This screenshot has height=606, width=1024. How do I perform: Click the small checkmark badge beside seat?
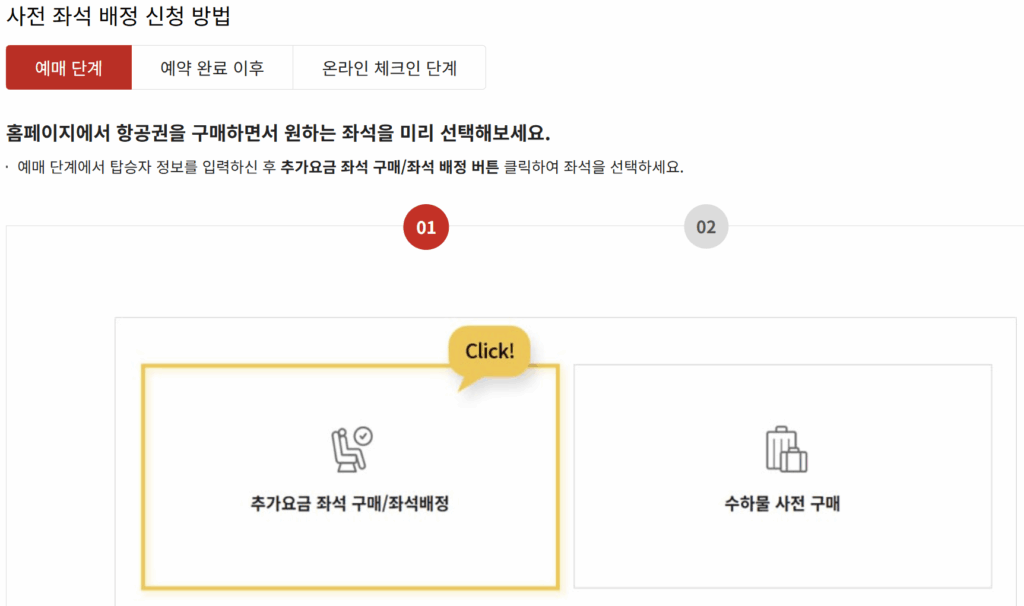point(364,436)
